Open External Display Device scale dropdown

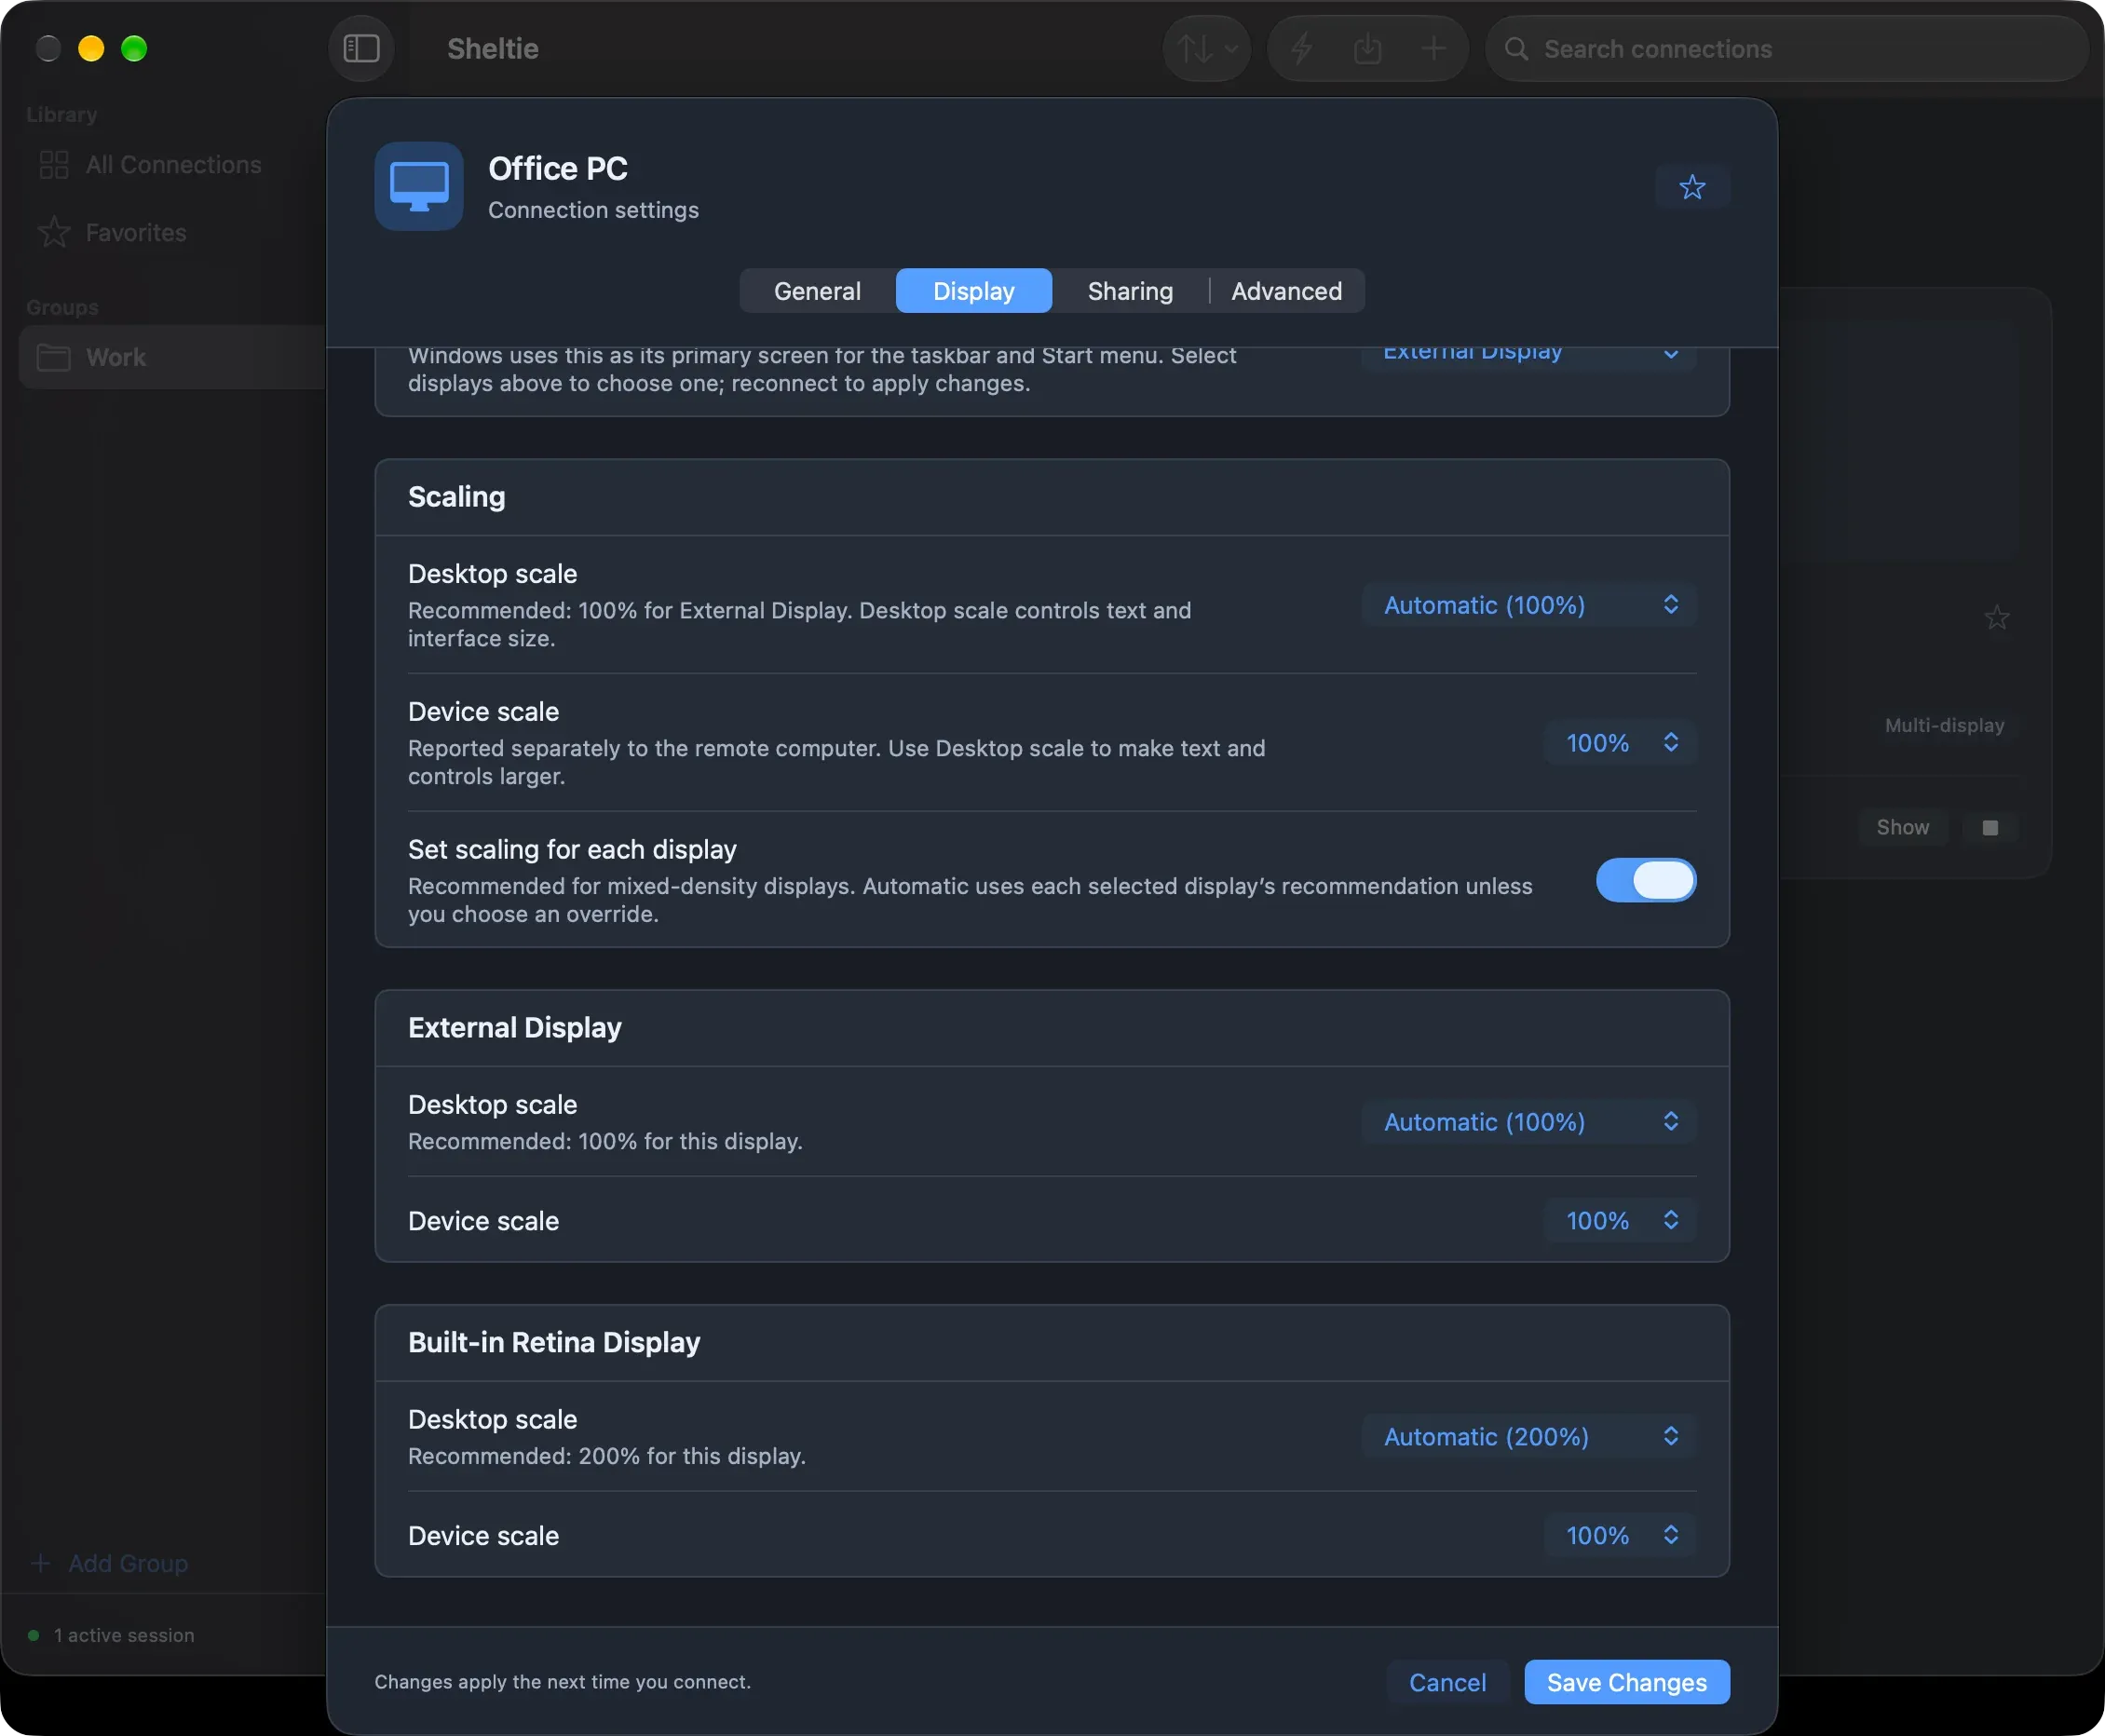(1620, 1221)
